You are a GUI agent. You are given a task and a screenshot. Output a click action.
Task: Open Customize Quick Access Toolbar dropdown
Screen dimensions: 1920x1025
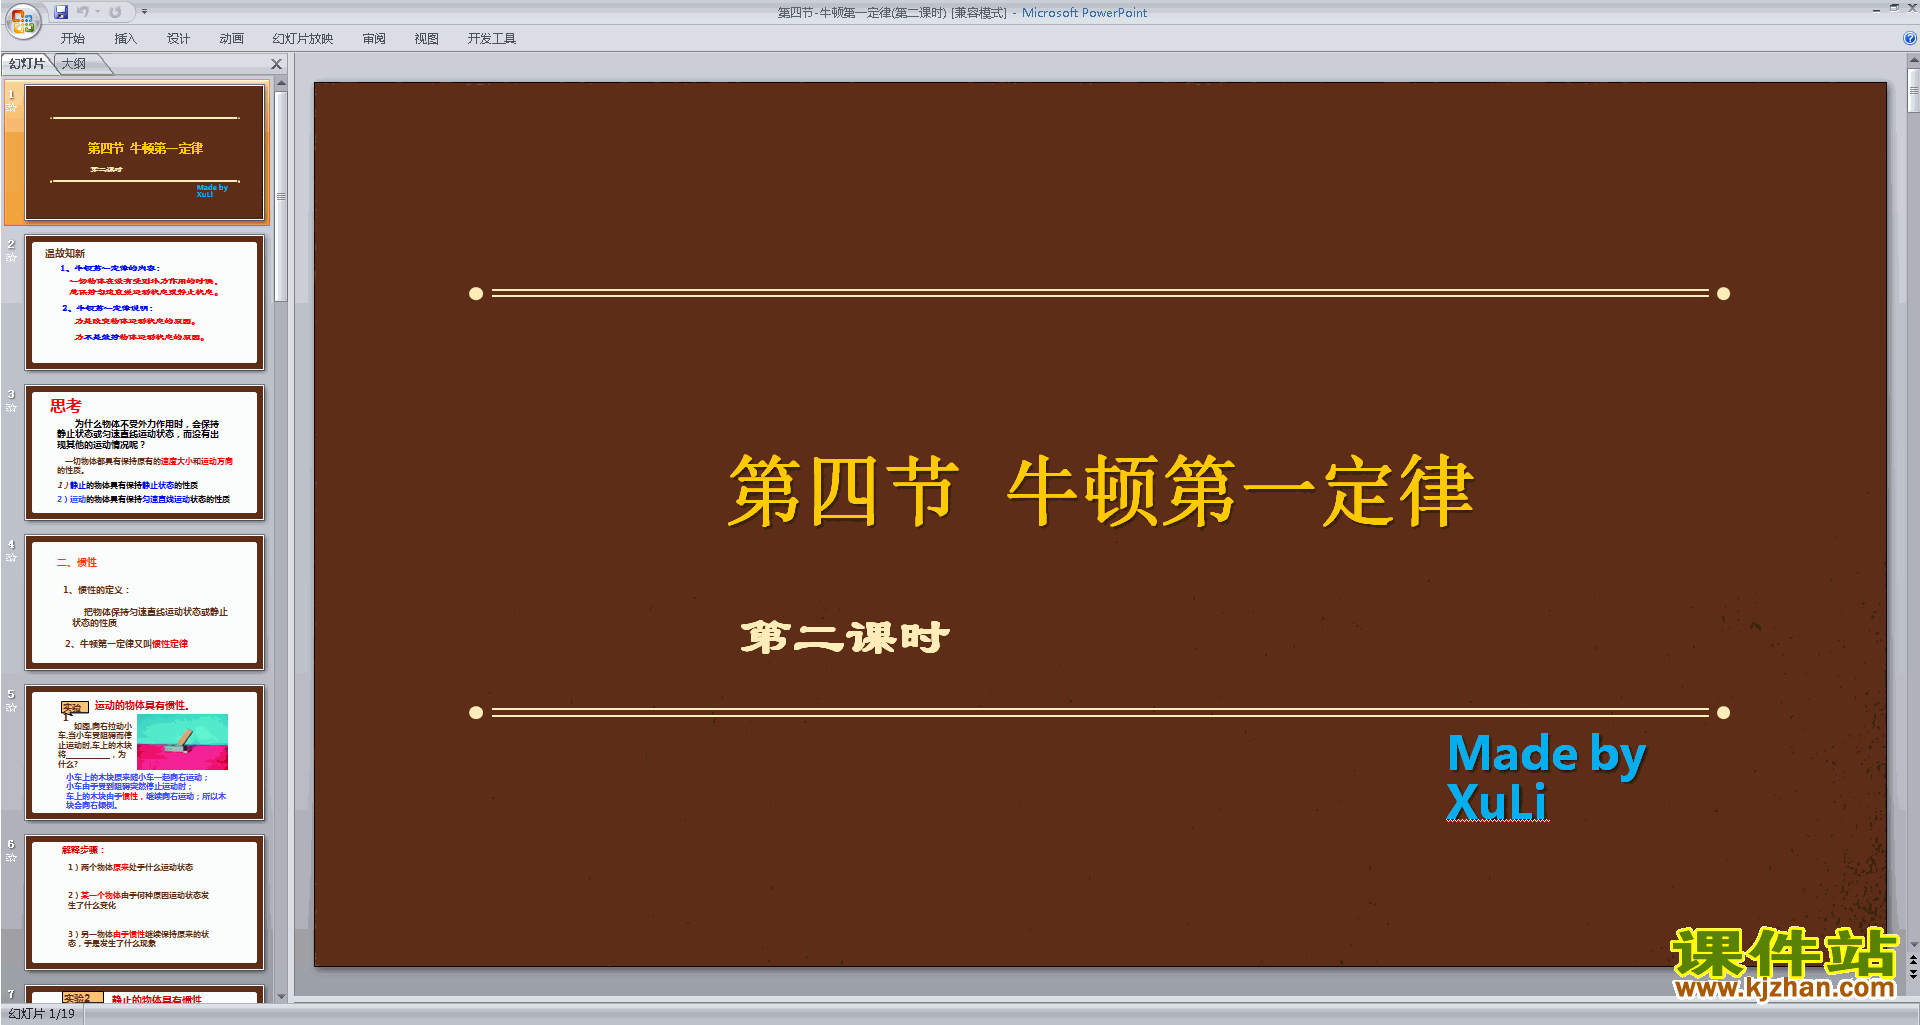click(144, 12)
